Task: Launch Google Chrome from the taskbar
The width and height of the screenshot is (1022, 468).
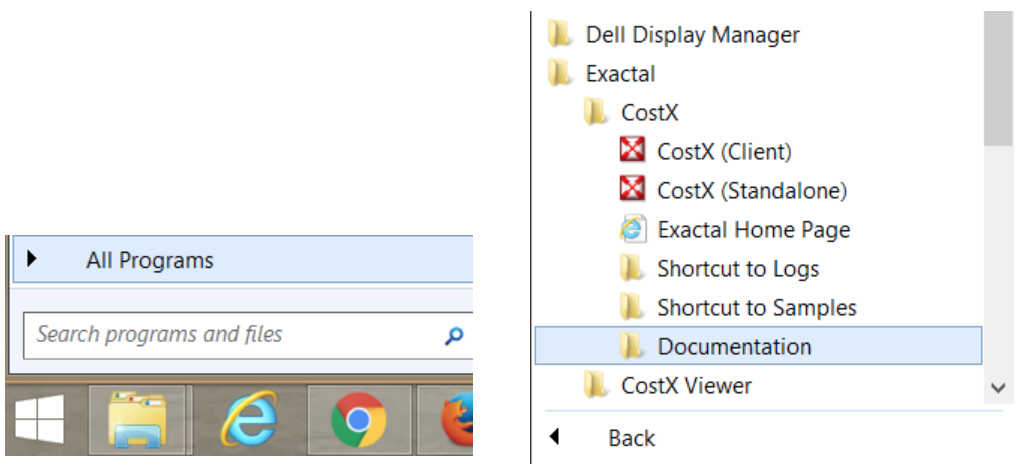Action: (x=358, y=419)
